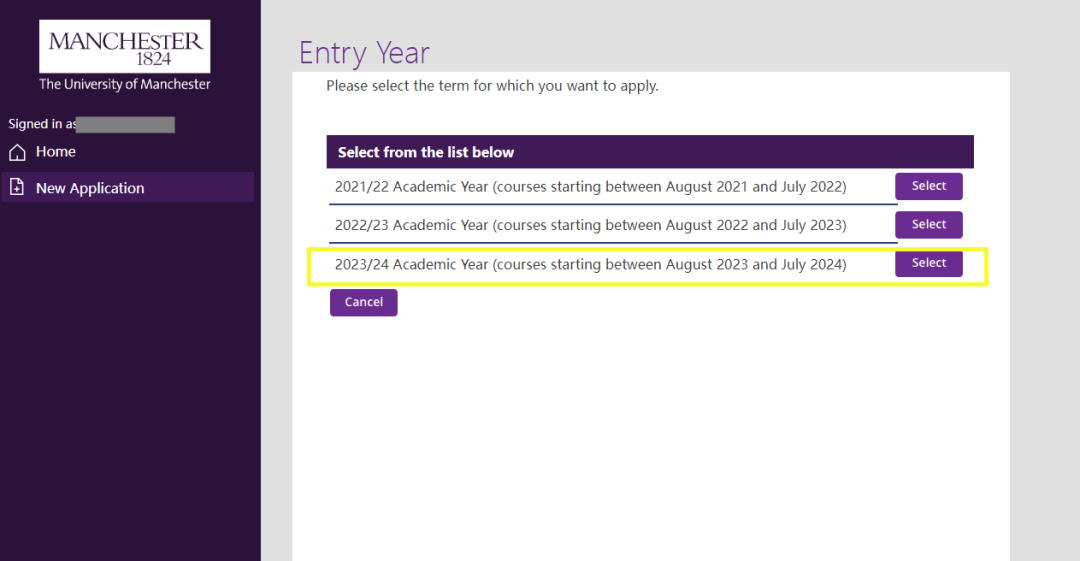Screen dimensions: 1080x561
Task: Click the 2023/24 Academic Year row text
Action: 590,264
